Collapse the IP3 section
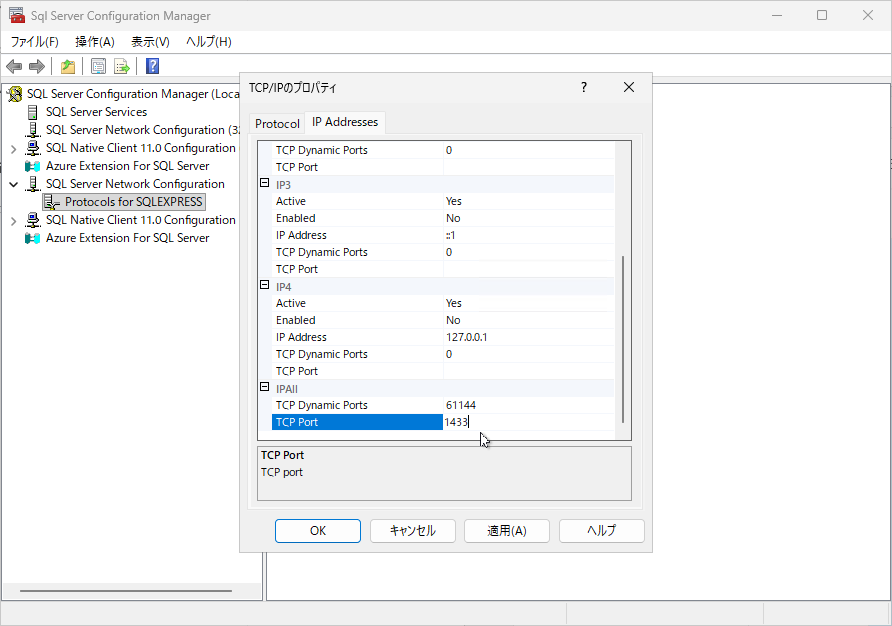Viewport: 892px width, 626px height. point(265,184)
